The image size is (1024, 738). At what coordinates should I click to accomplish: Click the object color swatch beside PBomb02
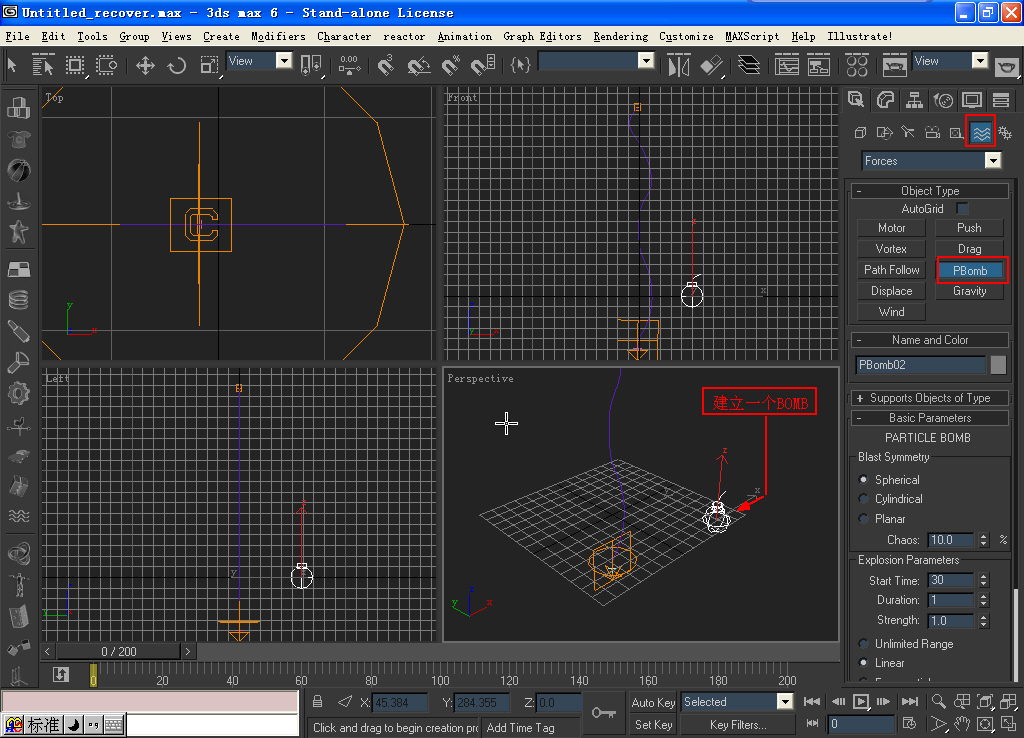998,364
